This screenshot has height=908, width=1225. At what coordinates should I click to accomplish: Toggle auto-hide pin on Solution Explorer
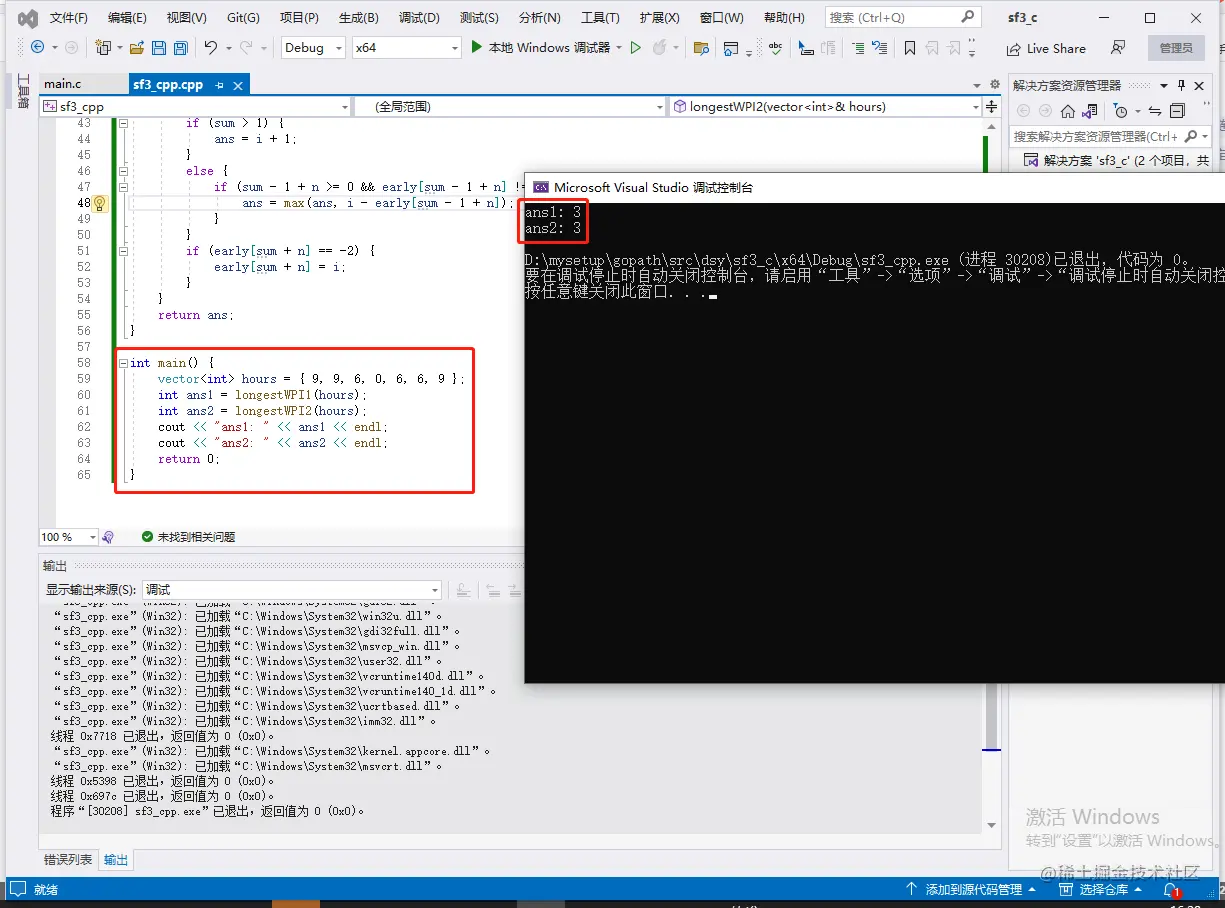[1182, 85]
